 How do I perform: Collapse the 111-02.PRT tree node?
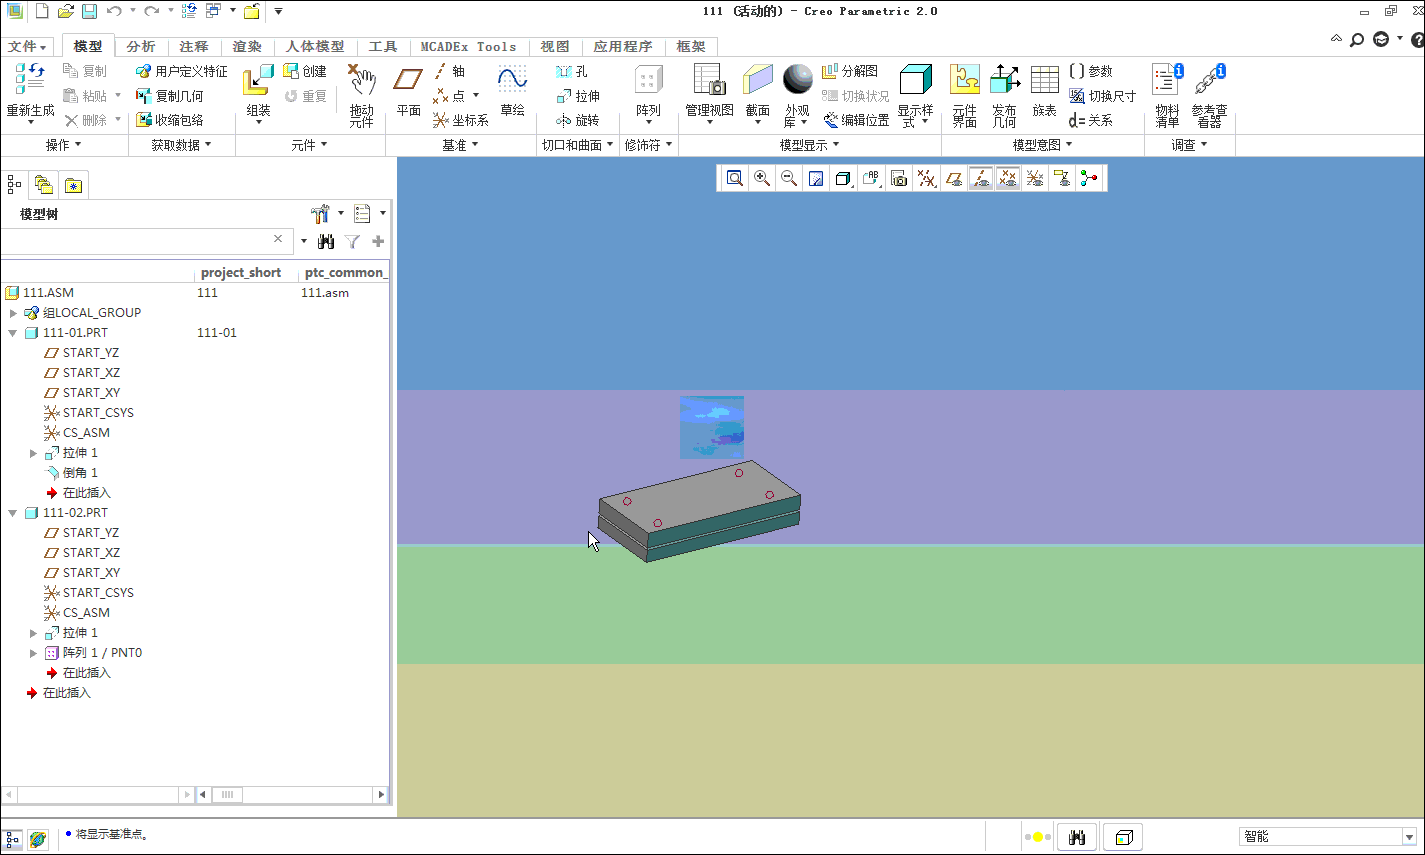tap(13, 513)
